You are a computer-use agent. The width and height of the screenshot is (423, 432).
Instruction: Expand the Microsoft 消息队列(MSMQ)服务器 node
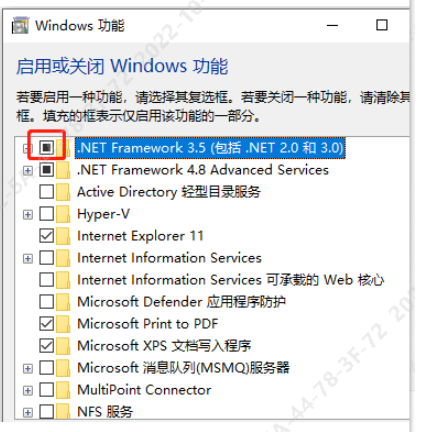click(x=28, y=368)
